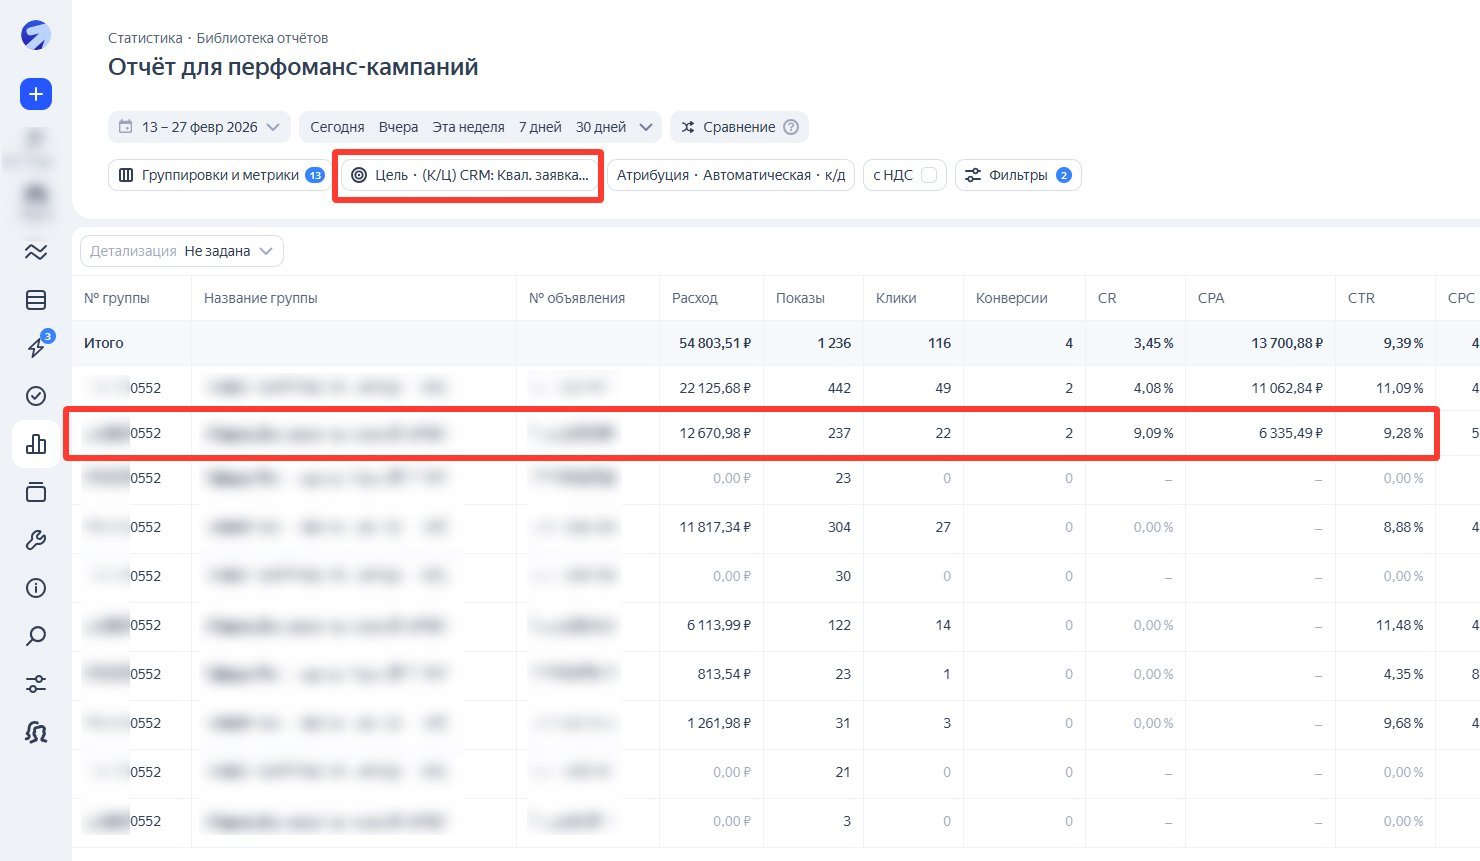Sort table by the Расход column header
The width and height of the screenshot is (1480, 861).
coord(695,298)
